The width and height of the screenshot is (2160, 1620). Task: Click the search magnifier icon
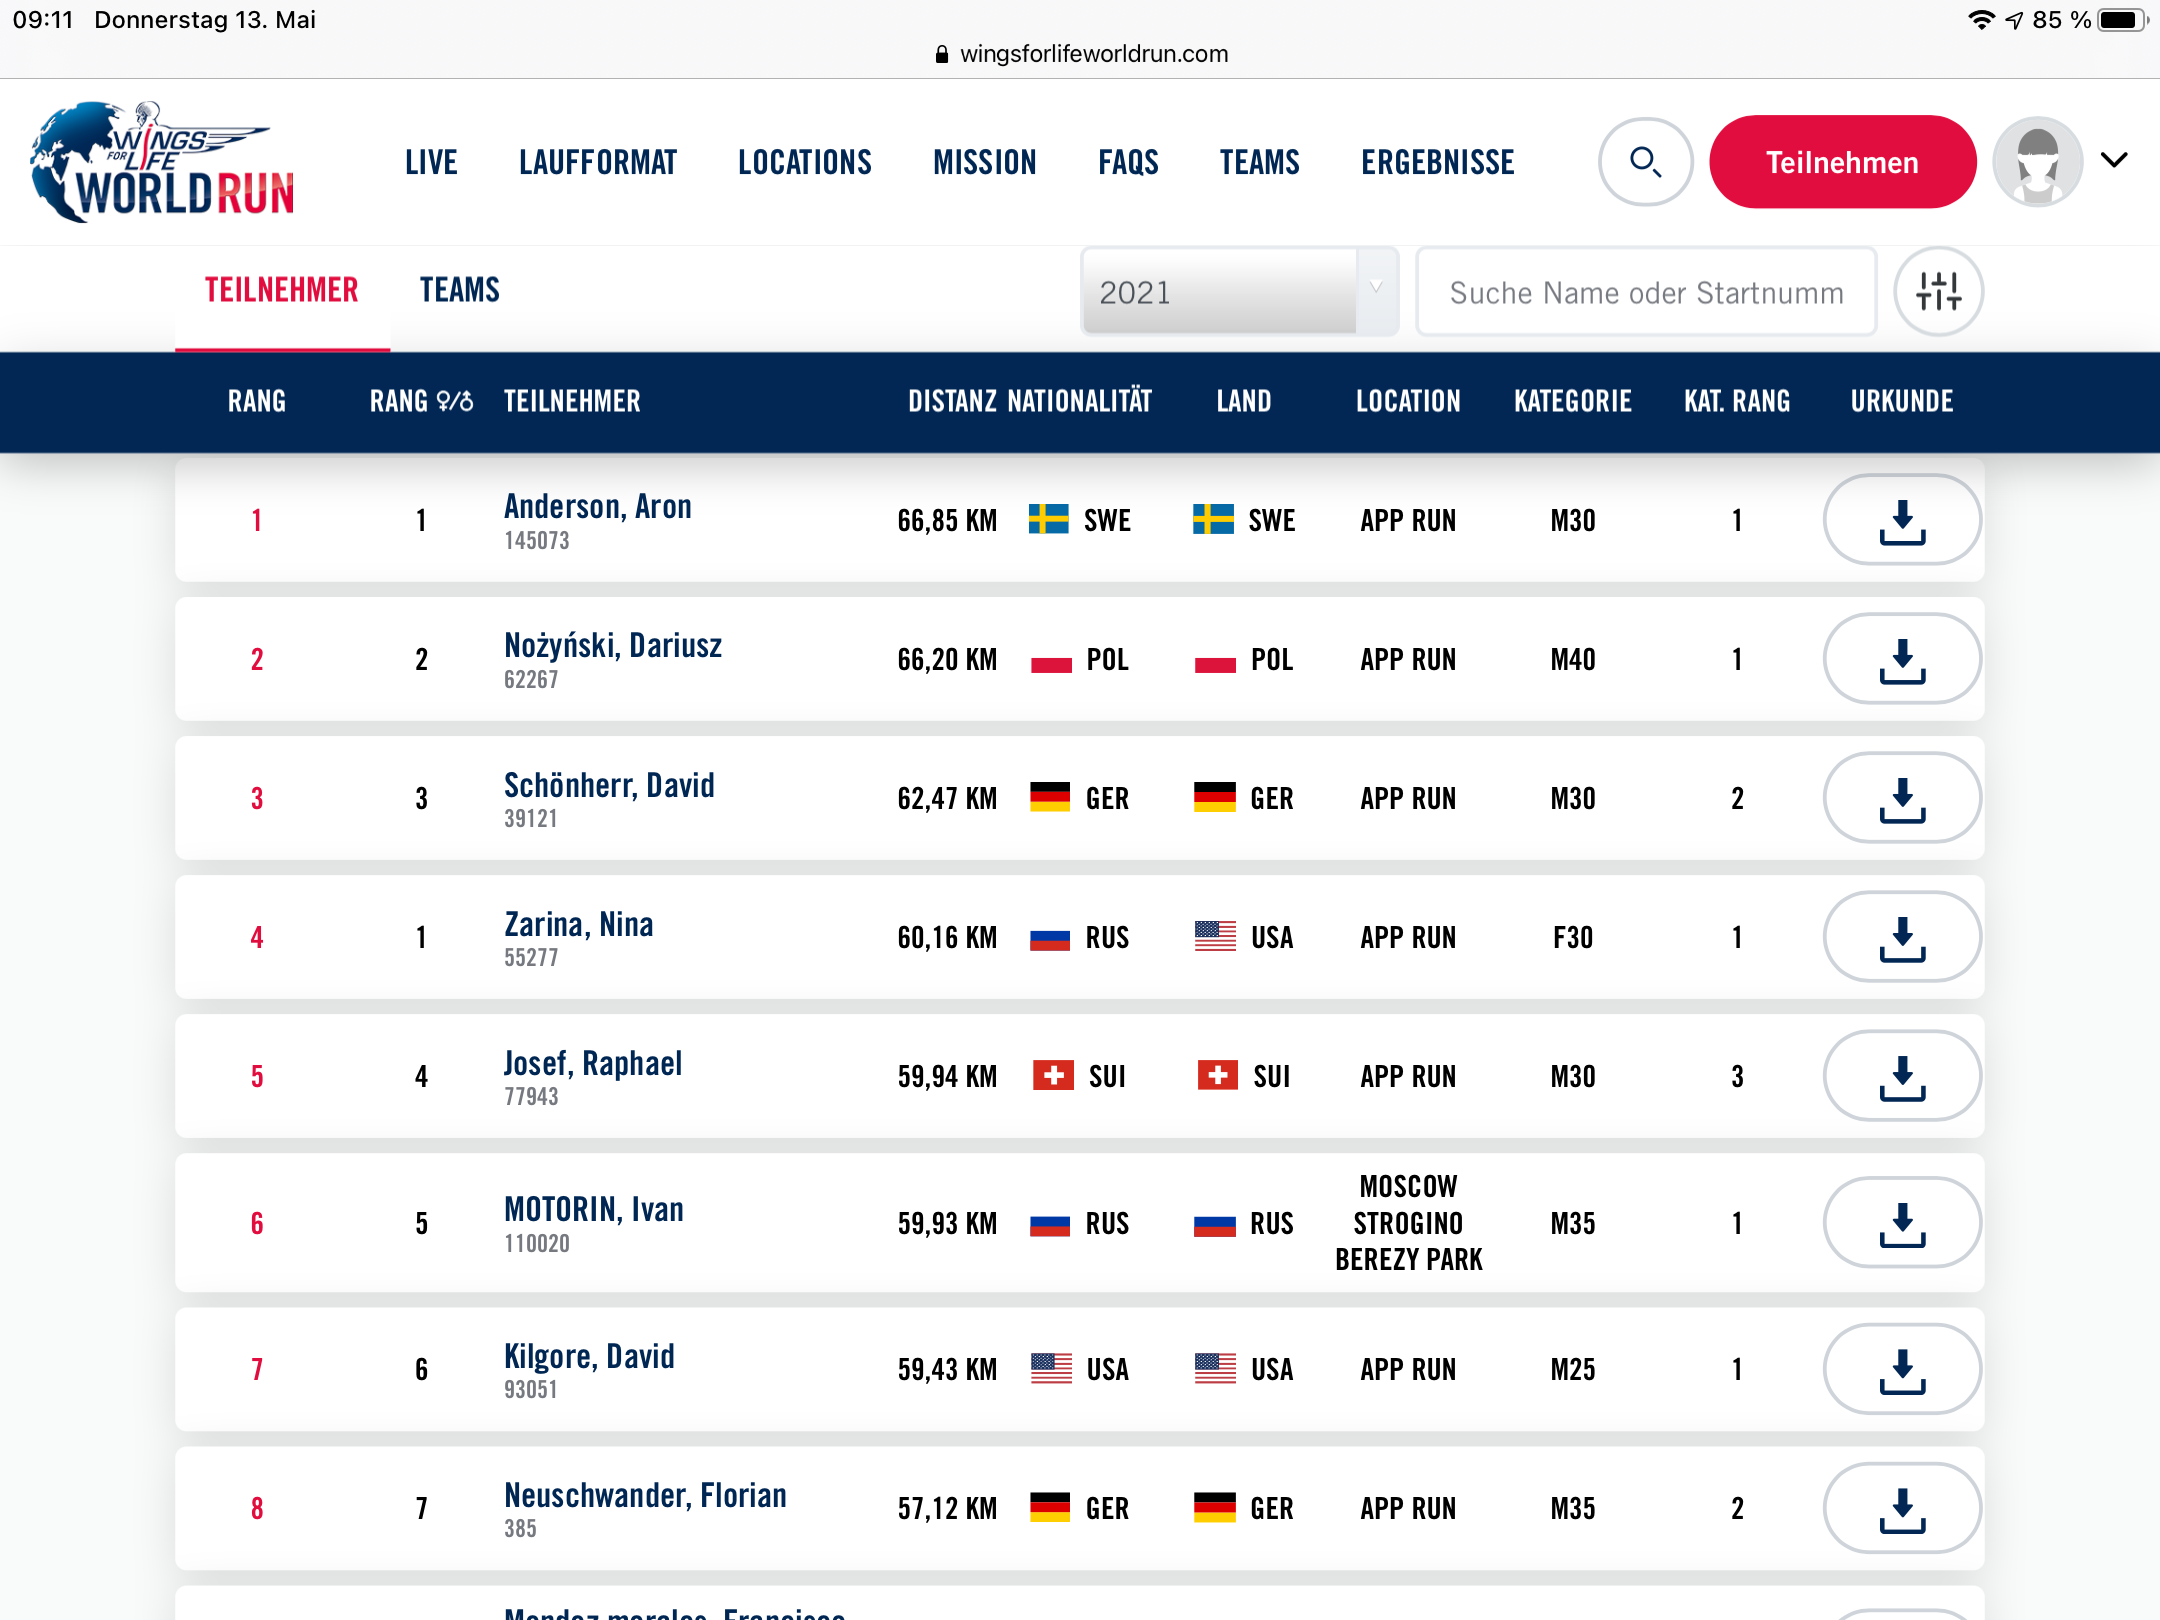1645,162
